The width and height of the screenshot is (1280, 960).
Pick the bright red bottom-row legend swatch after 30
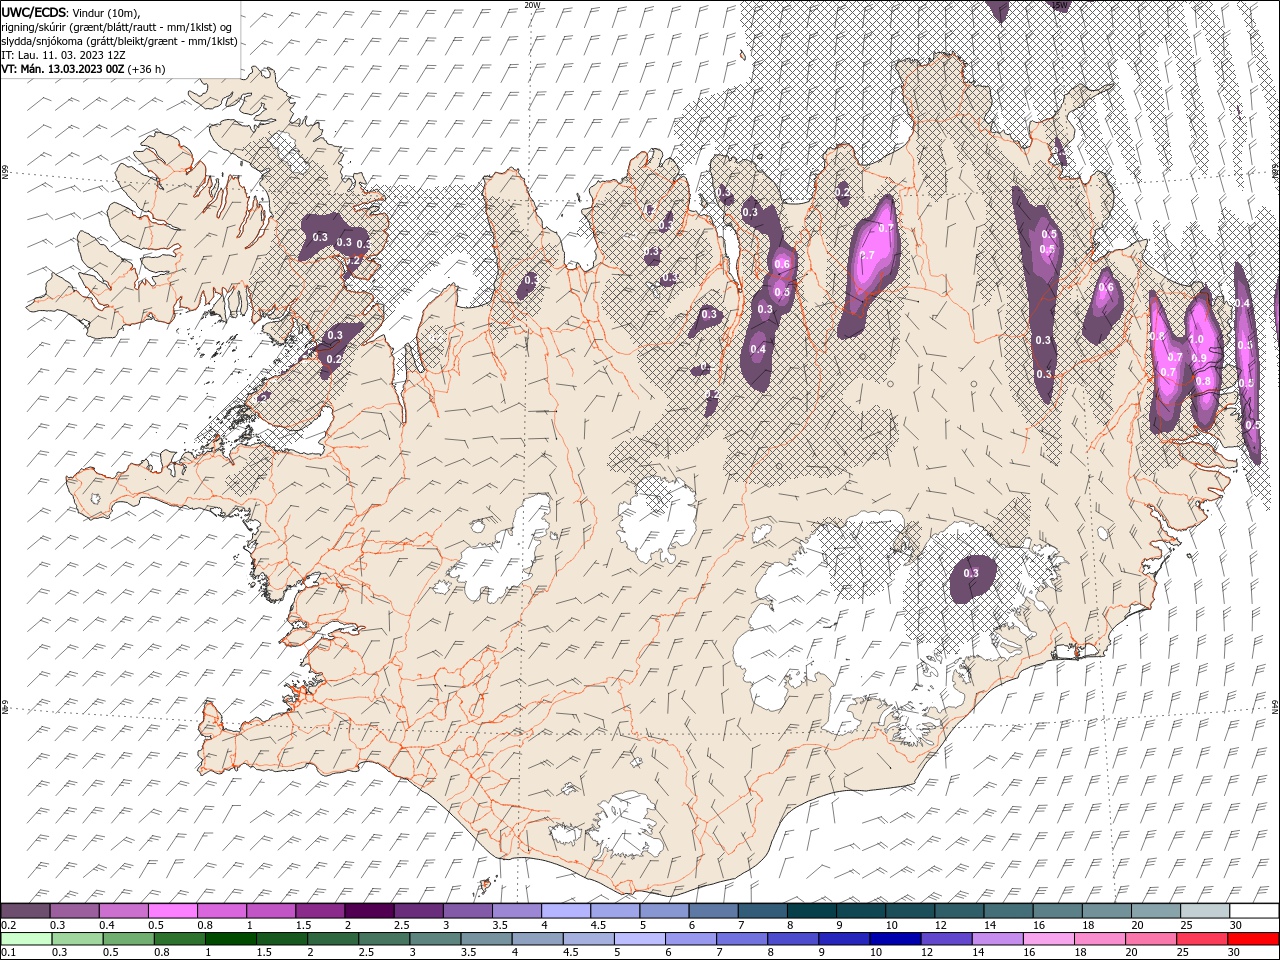(x=1253, y=939)
